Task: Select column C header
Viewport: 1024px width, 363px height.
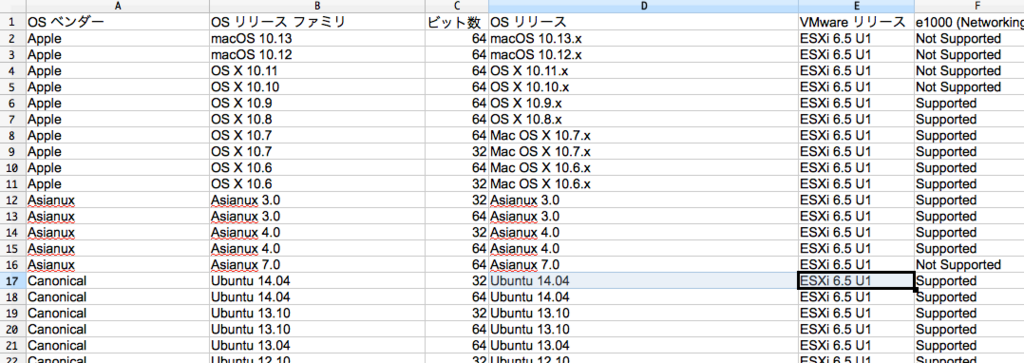Action: pyautogui.click(x=456, y=6)
